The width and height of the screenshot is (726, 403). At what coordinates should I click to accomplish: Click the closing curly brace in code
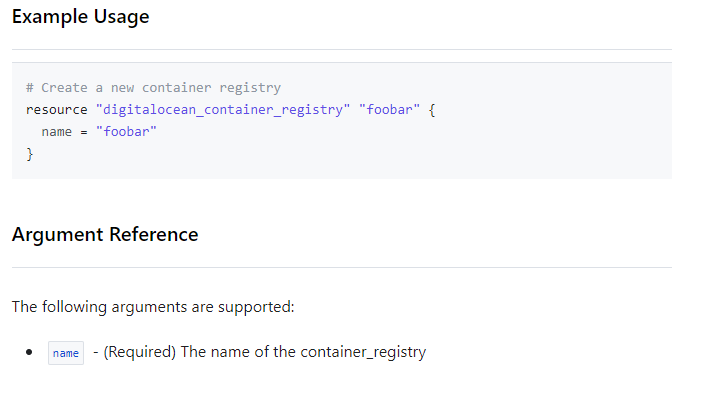point(30,154)
